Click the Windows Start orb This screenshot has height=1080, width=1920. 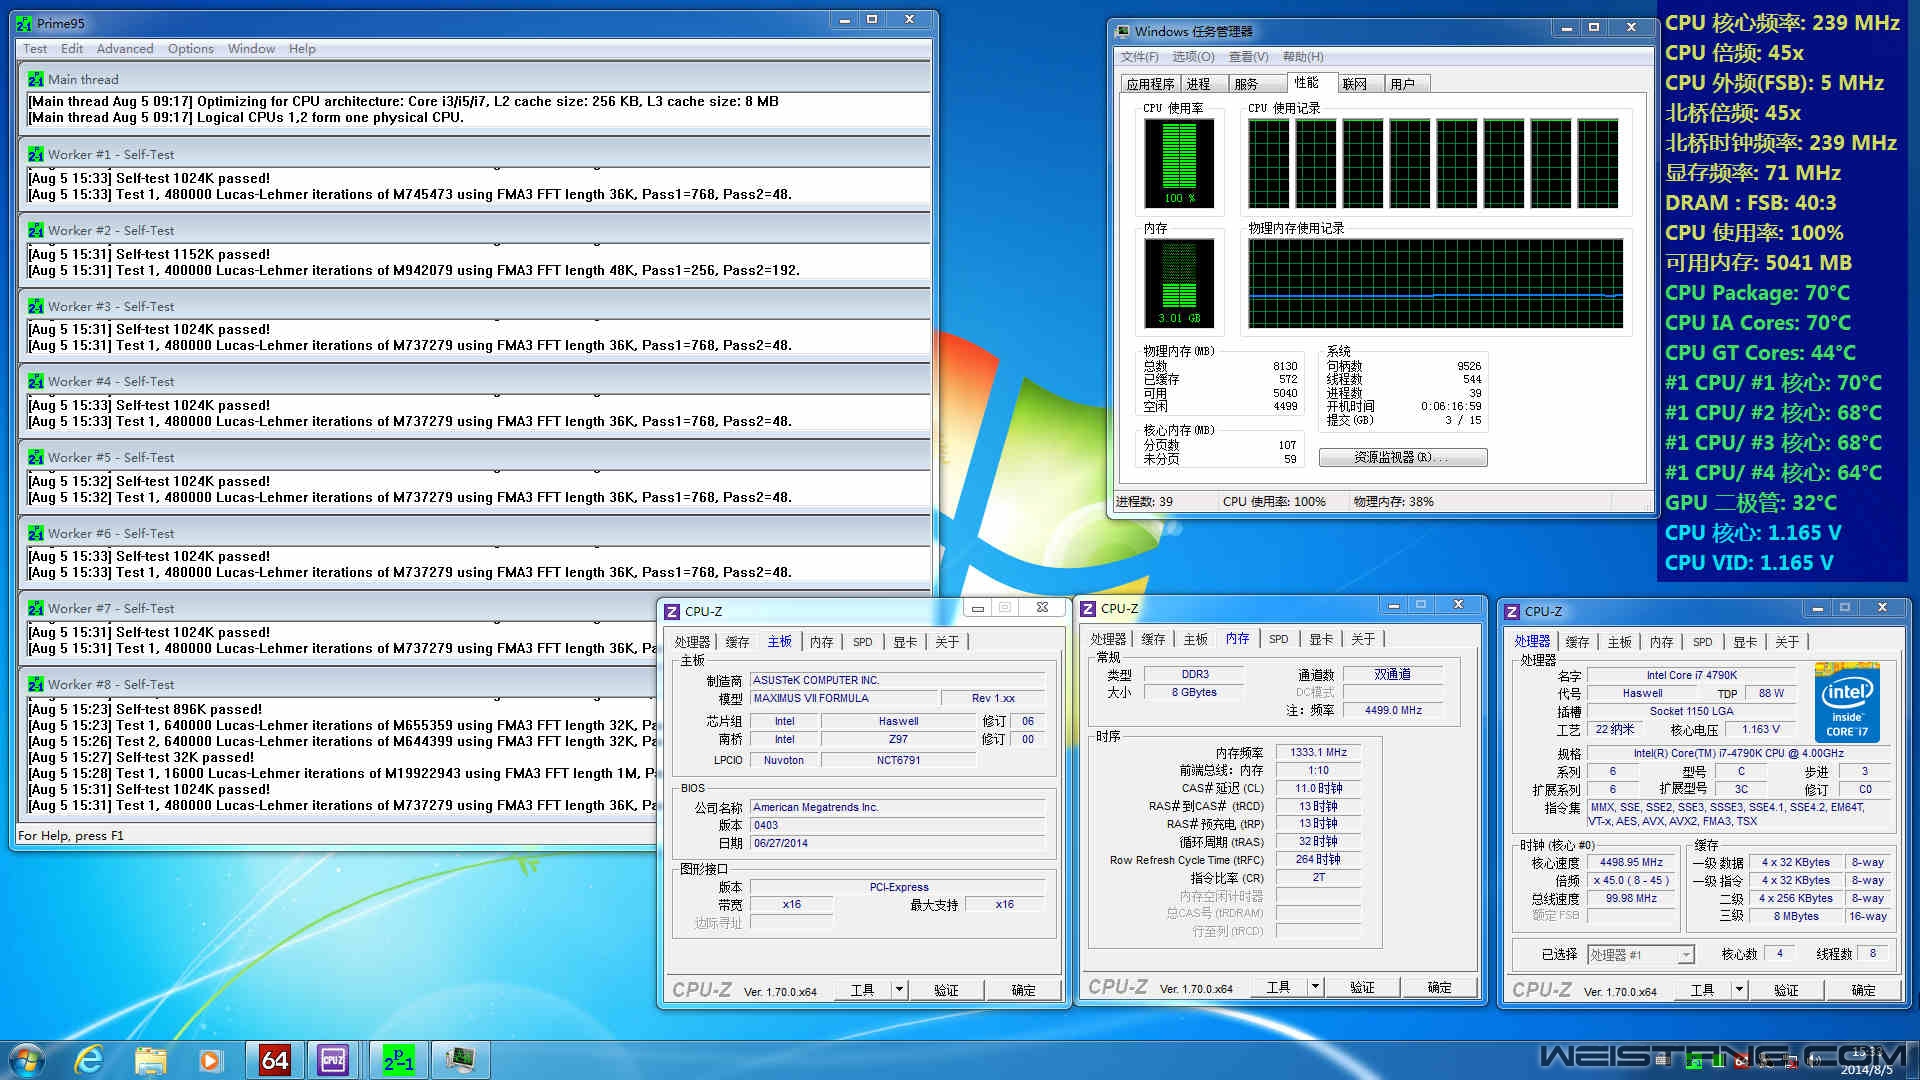tap(27, 1059)
